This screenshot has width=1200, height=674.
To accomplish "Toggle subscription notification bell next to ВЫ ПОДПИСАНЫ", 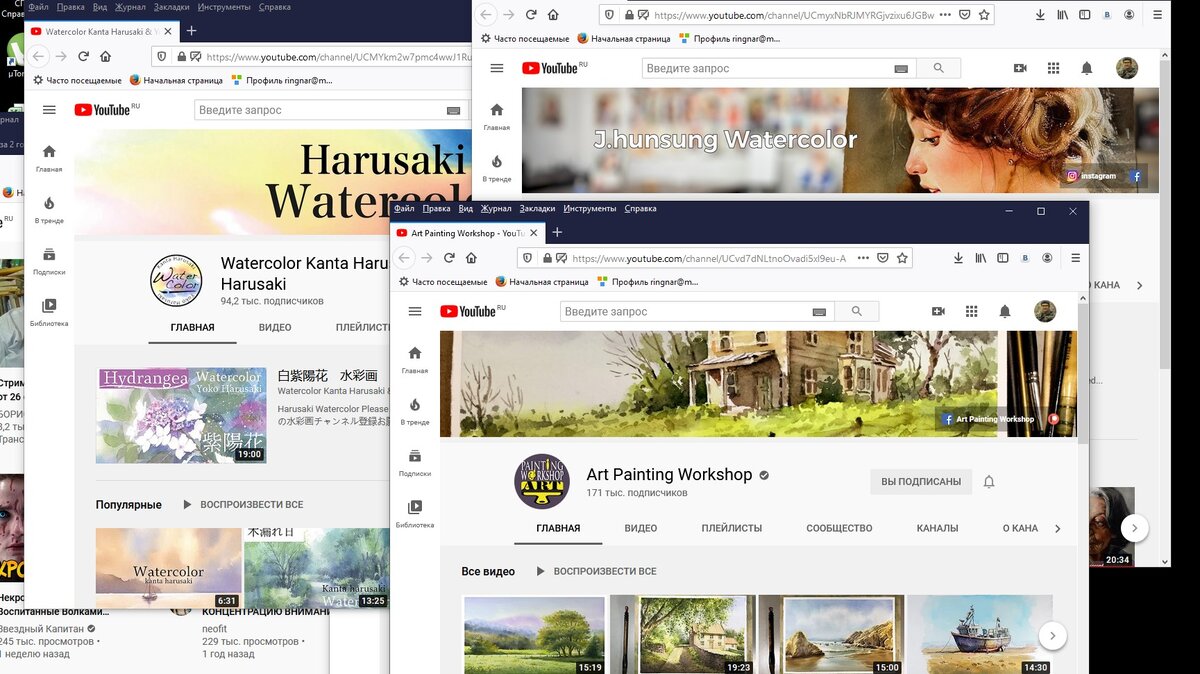I will tap(989, 481).
